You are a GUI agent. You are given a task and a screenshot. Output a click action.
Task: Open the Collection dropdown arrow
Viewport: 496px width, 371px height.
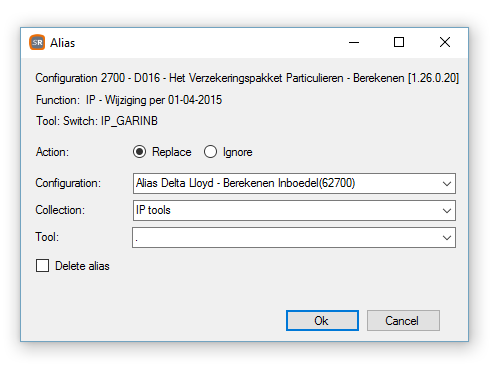pos(447,210)
